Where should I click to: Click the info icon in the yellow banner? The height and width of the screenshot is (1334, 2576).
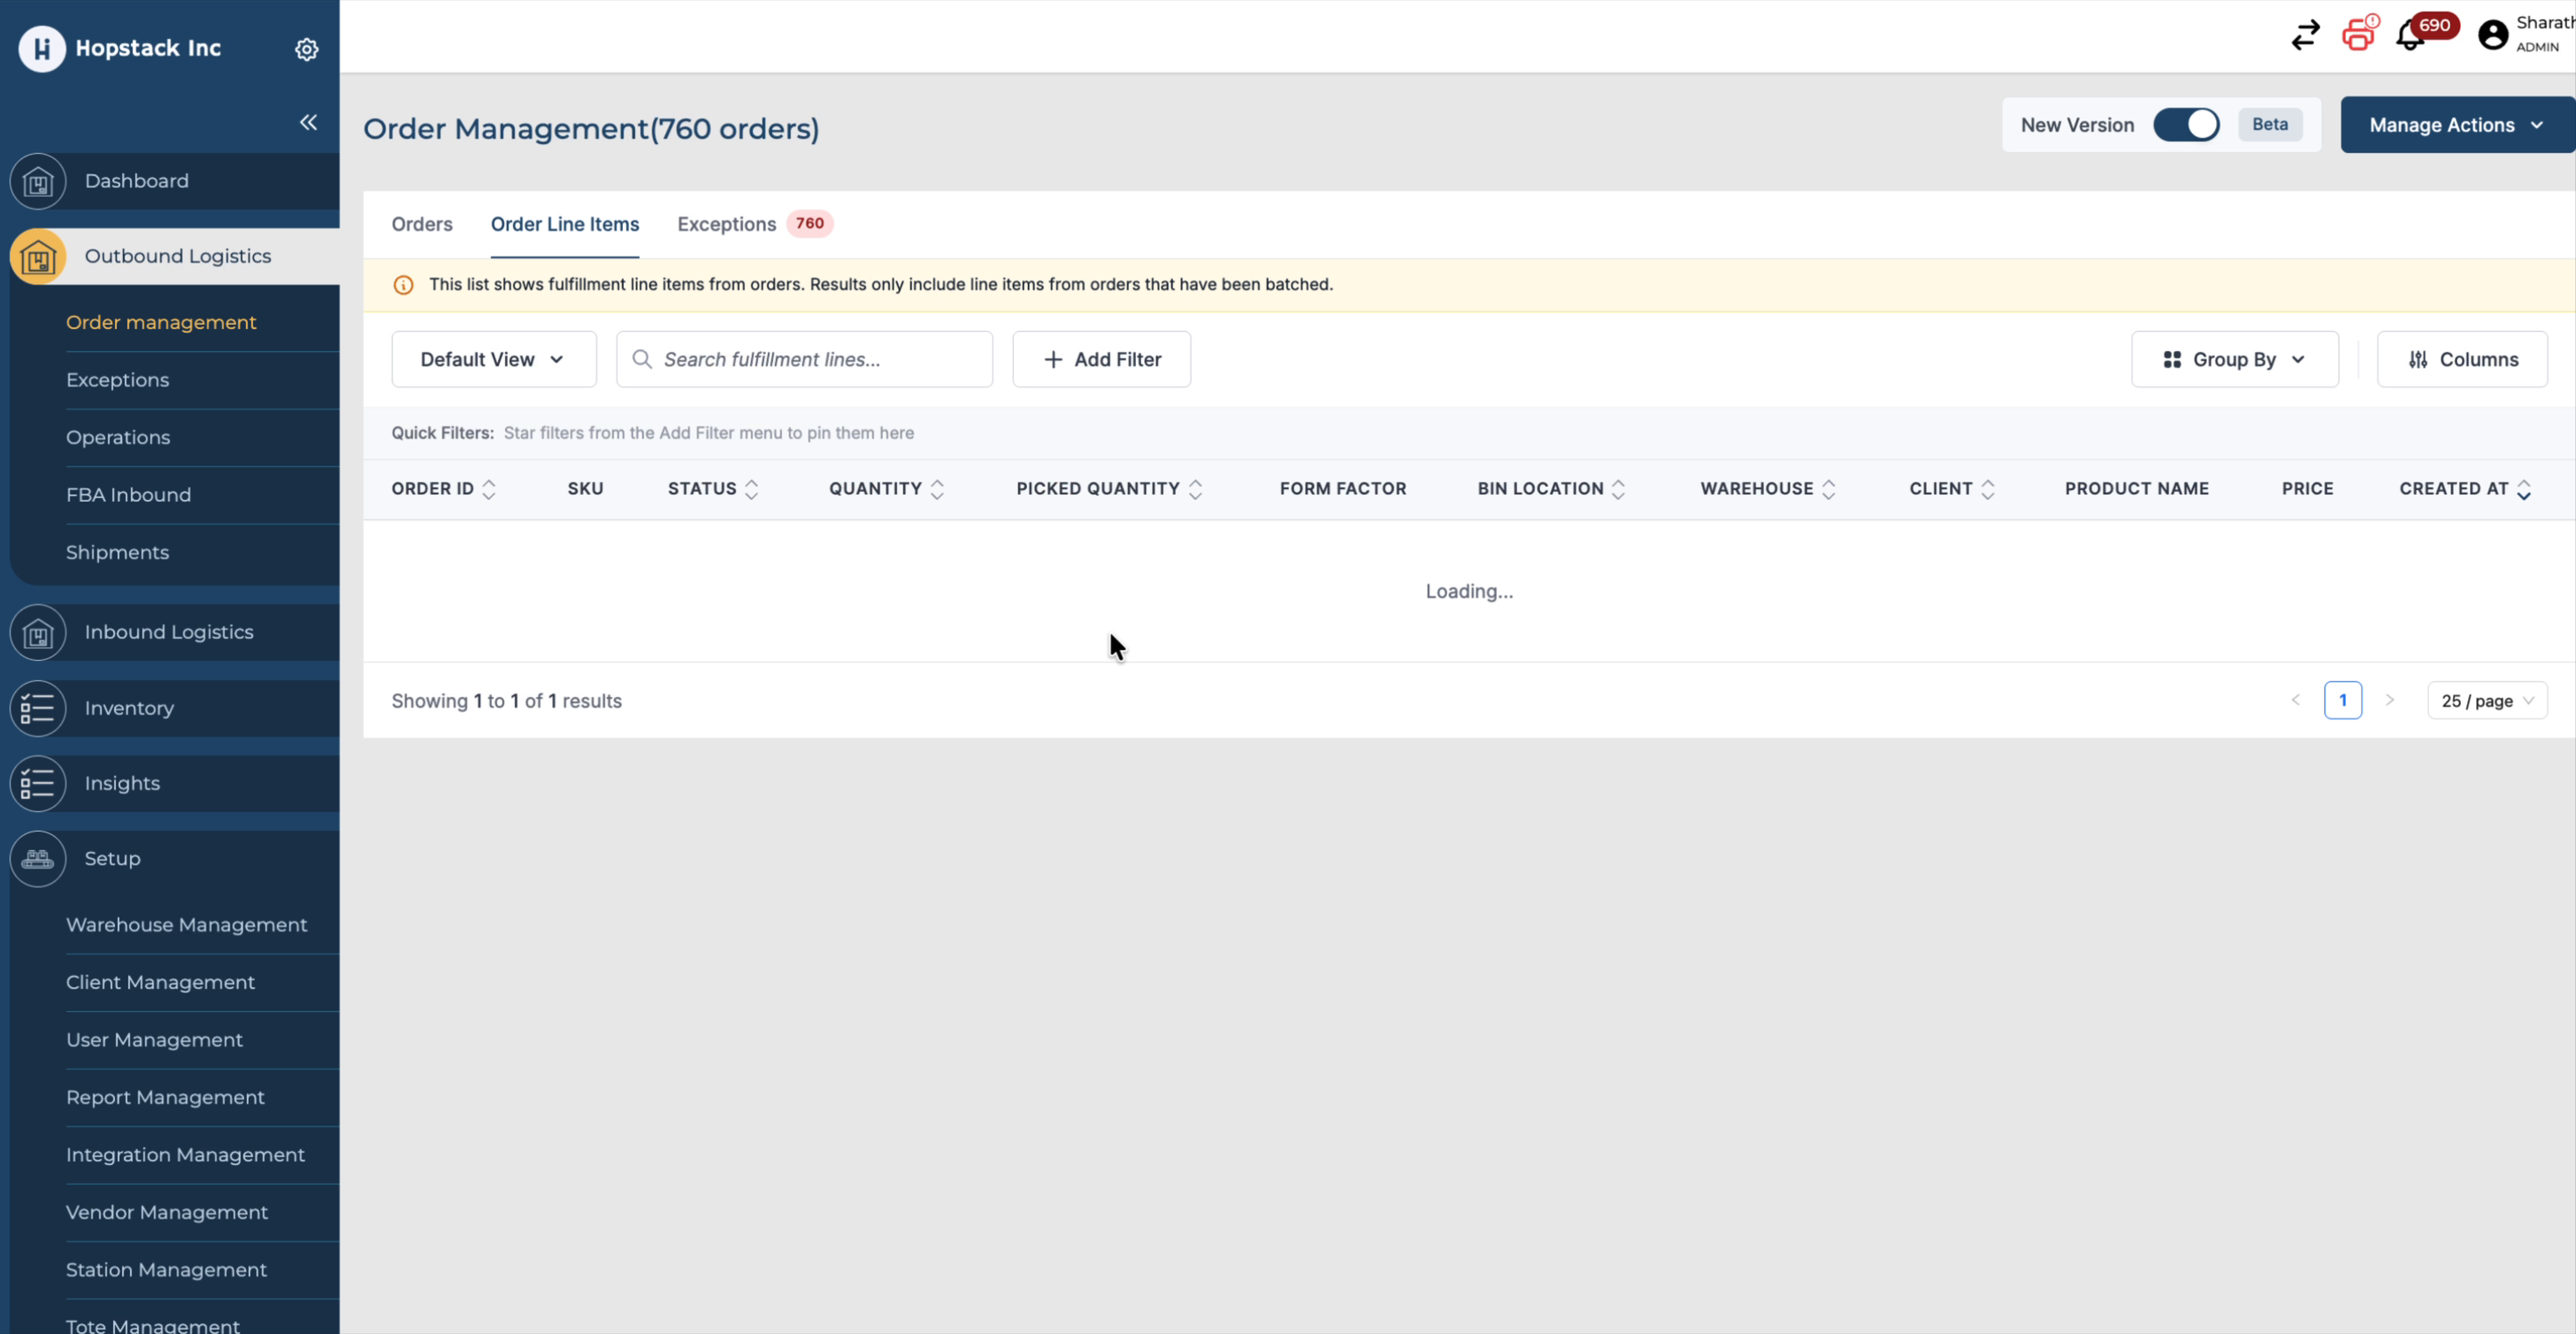click(403, 285)
